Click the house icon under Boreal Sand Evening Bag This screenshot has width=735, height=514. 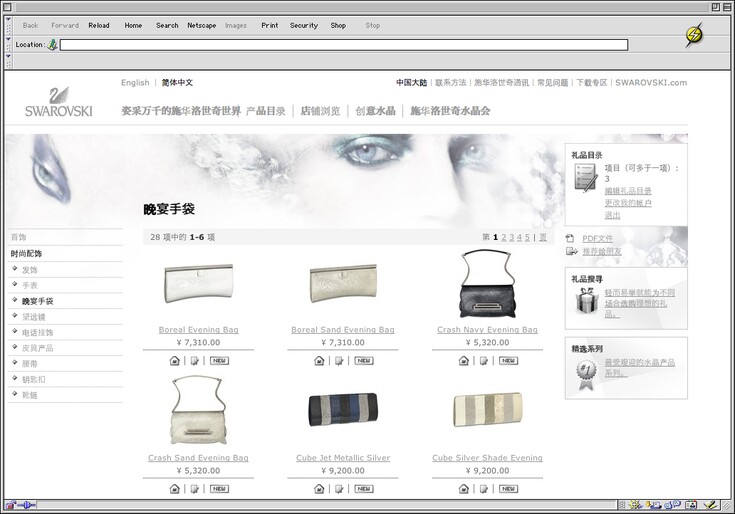click(319, 361)
